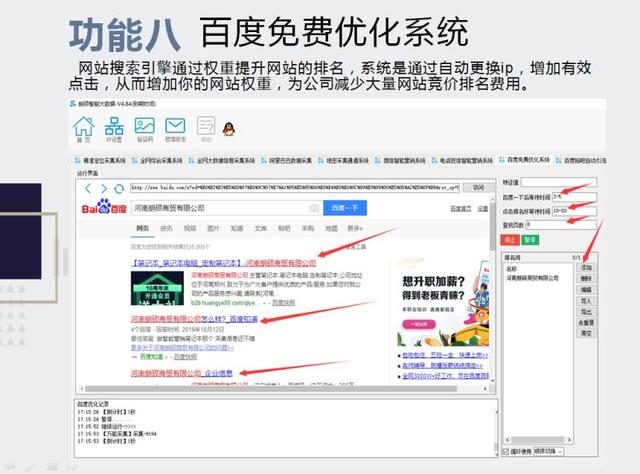Expand the 更多 Baidu category menu
The image size is (640, 474).
click(x=355, y=228)
